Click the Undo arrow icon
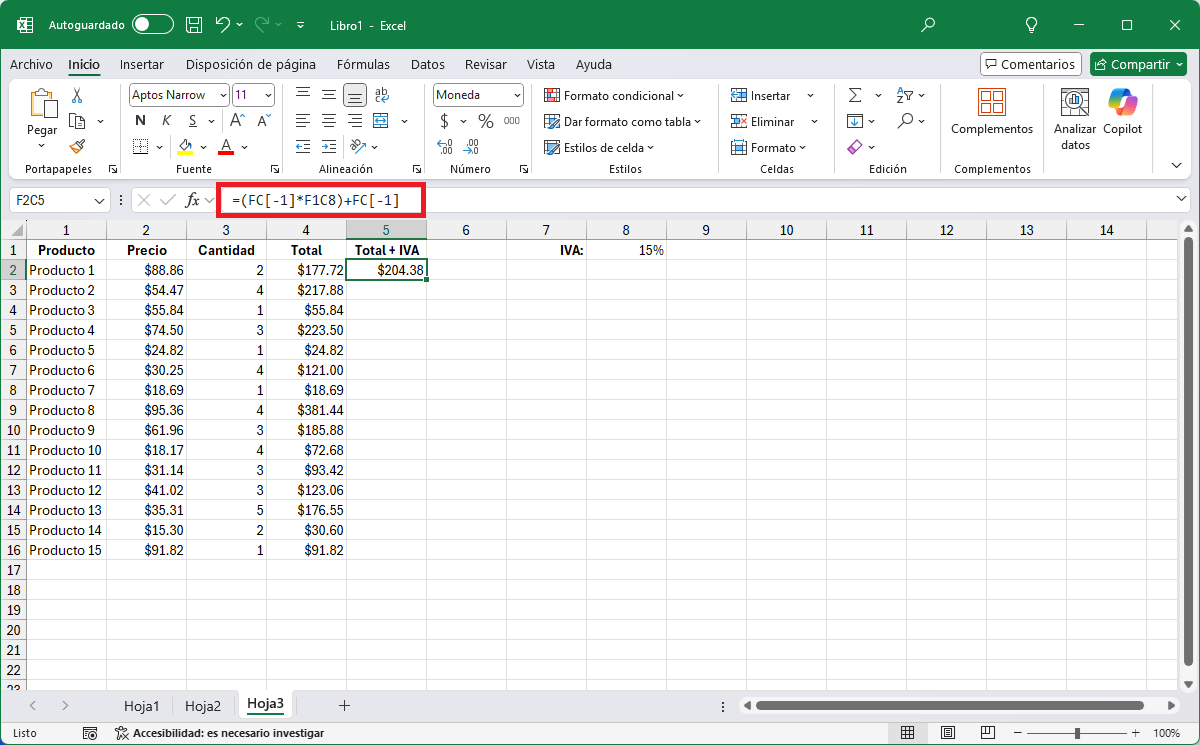This screenshot has width=1200, height=745. coord(223,24)
